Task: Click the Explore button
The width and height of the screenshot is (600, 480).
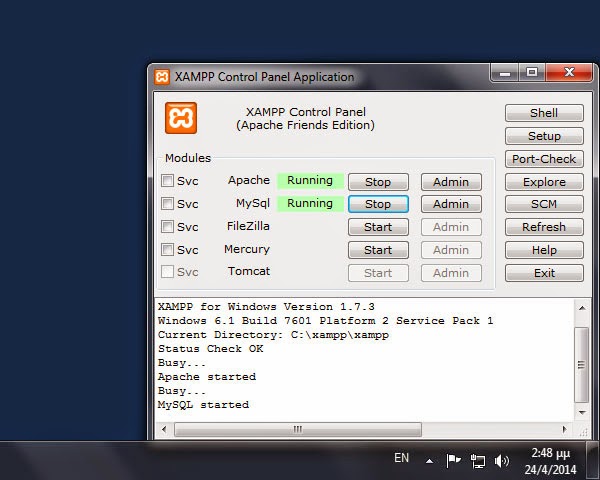Action: 544,182
